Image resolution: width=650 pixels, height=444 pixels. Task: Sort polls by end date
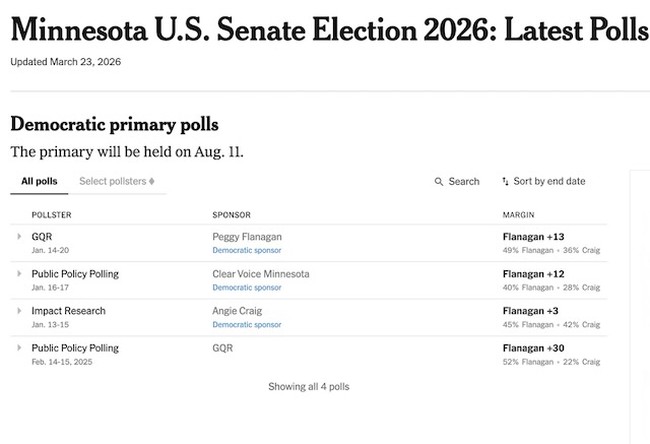(549, 182)
